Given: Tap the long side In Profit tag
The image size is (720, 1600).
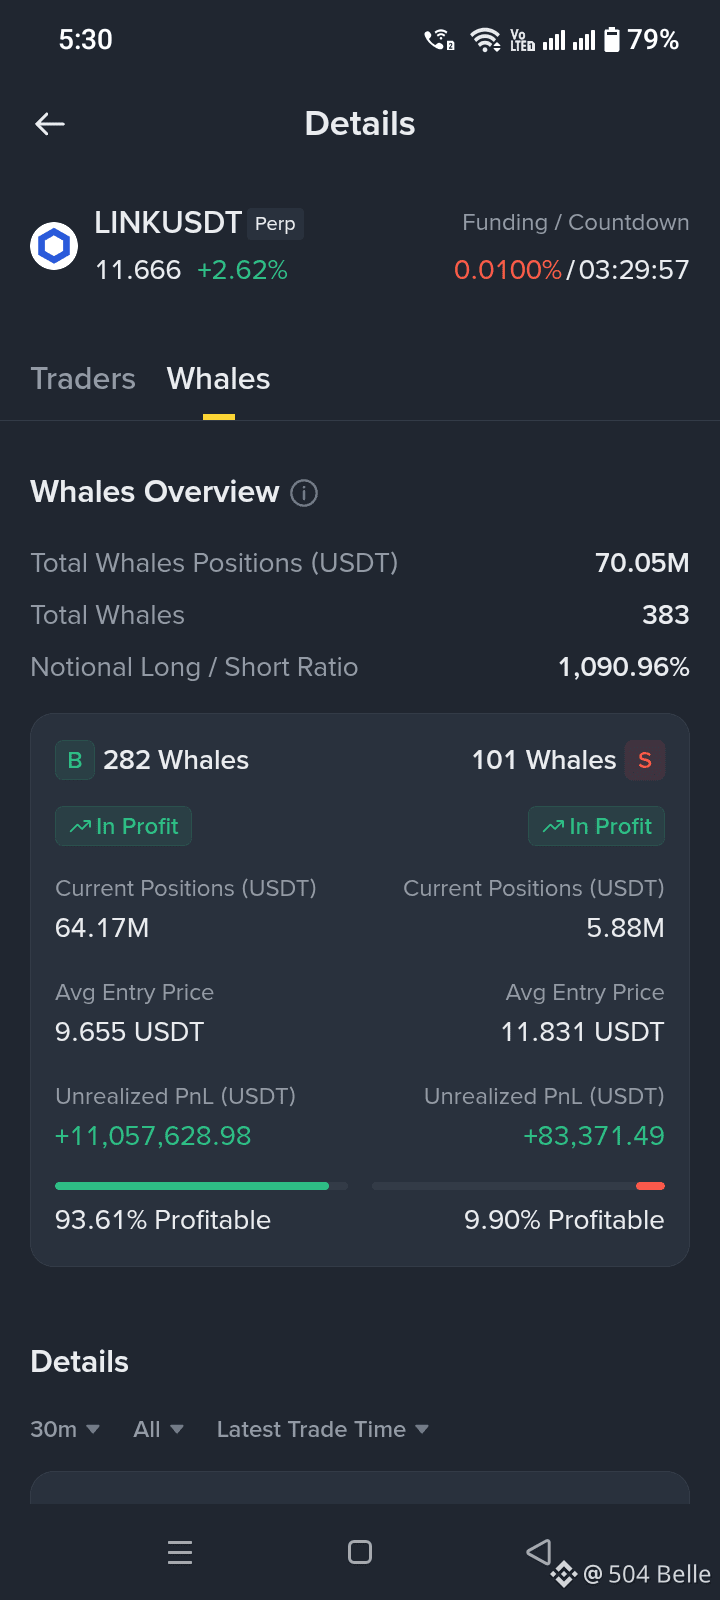Looking at the screenshot, I should click(x=123, y=826).
